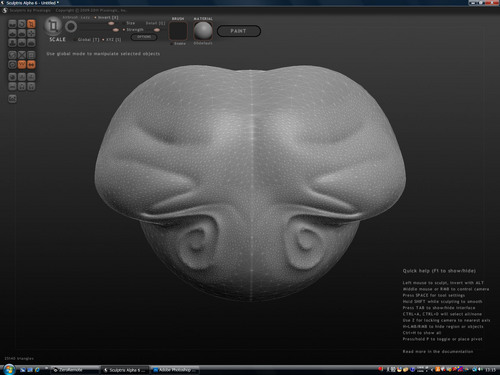Click the brush ring preview circle
Image resolution: width=500 pixels, height=375 pixels.
(x=71, y=27)
